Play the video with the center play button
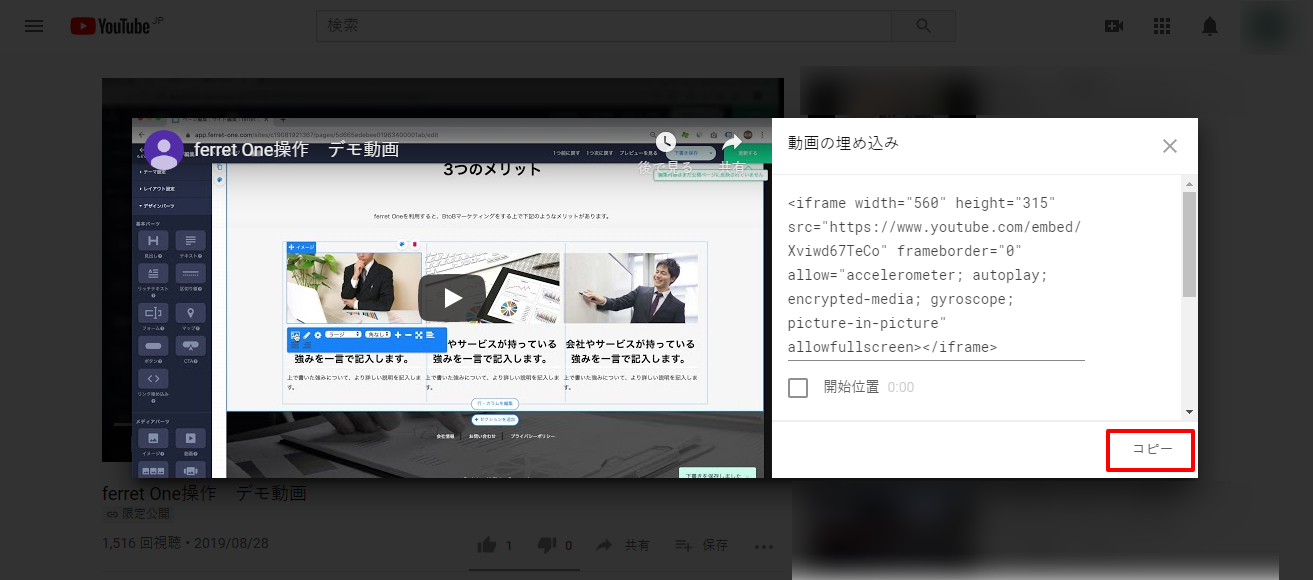Viewport: 1313px width, 580px height. [x=452, y=297]
